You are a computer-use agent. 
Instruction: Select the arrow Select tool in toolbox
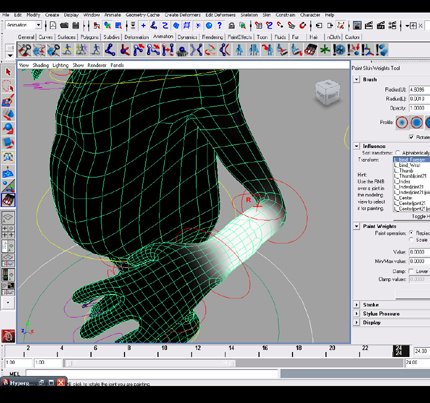(x=8, y=72)
